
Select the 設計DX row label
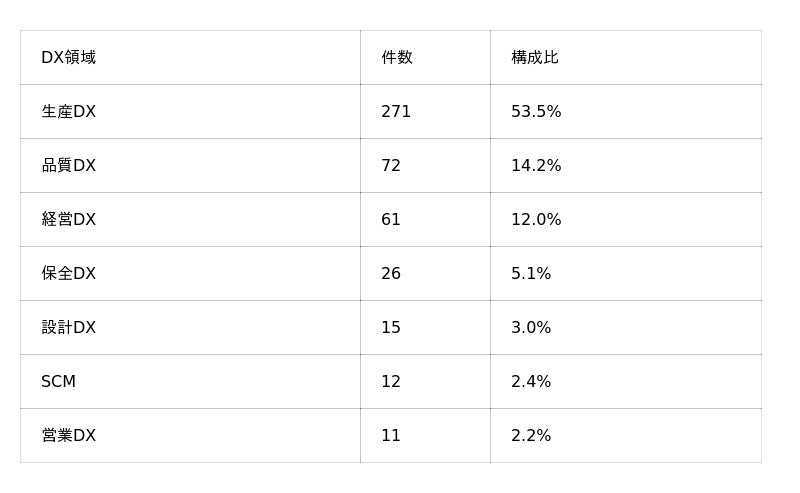tap(68, 327)
